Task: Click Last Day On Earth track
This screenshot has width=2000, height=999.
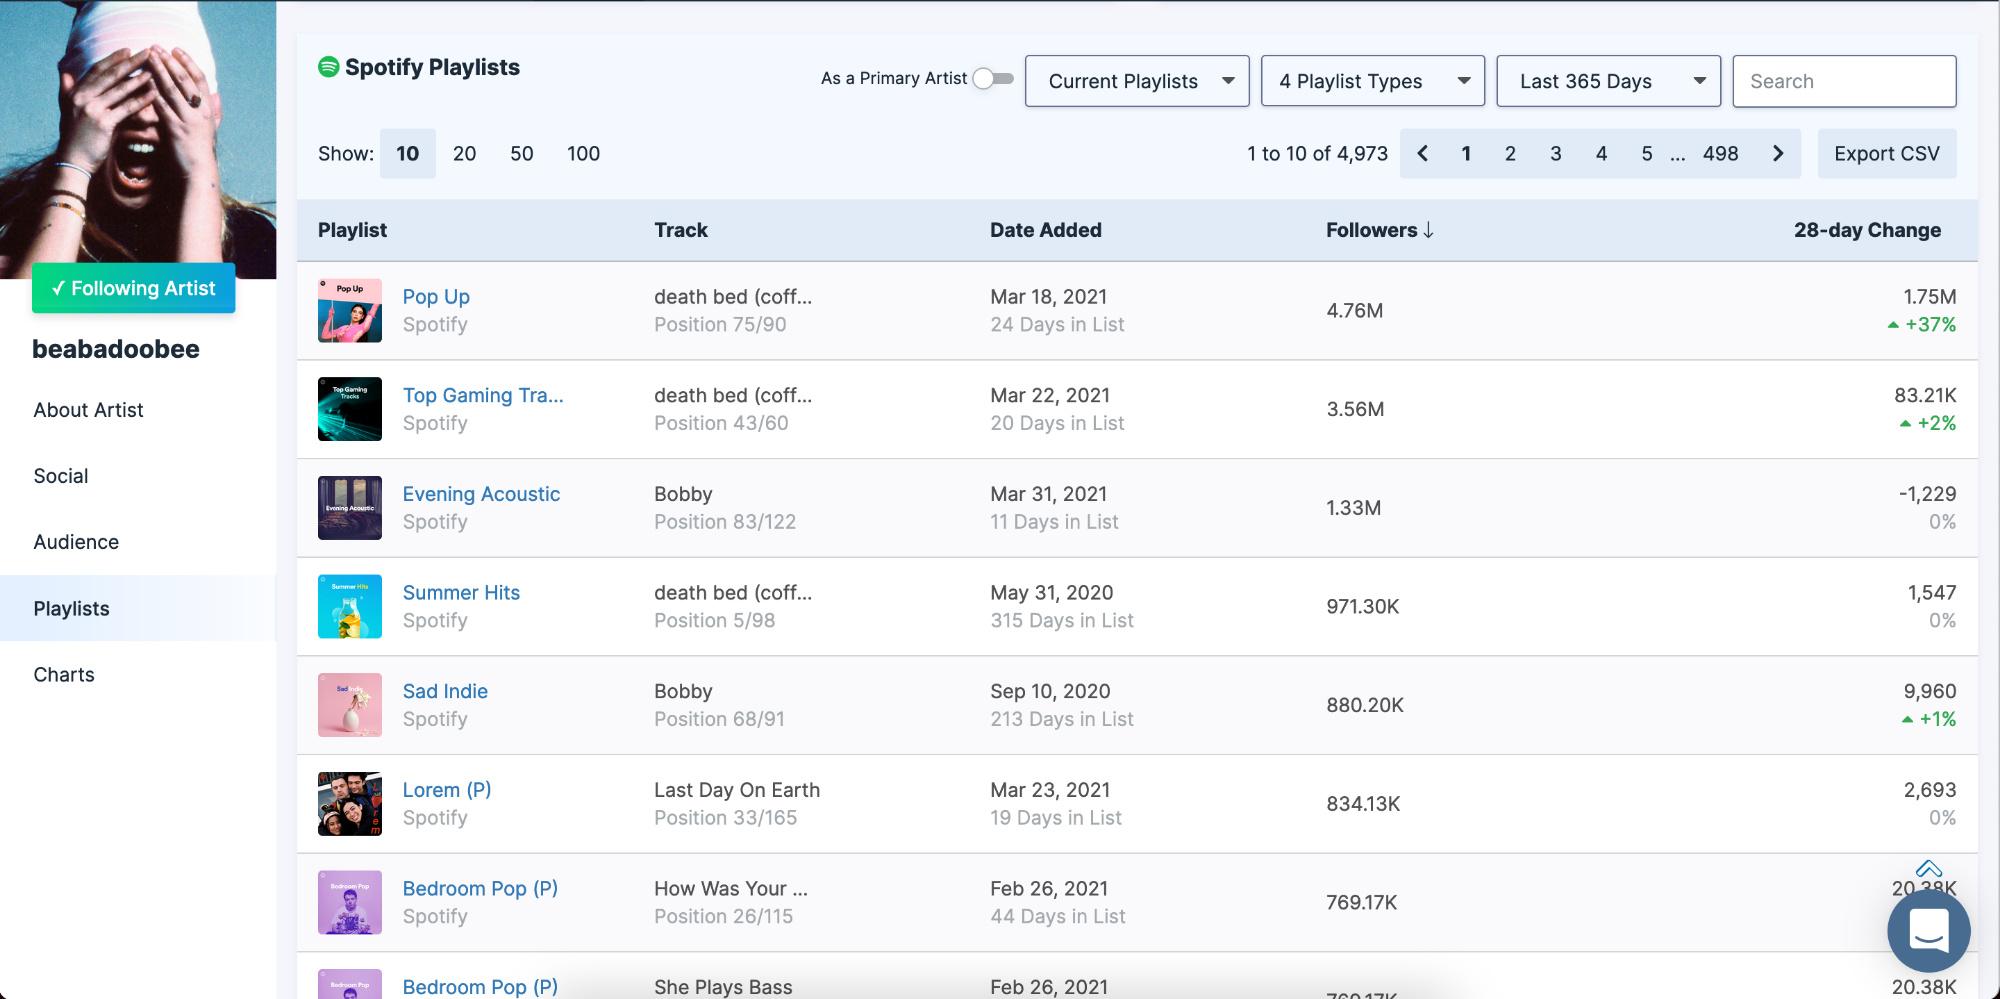Action: 737,790
